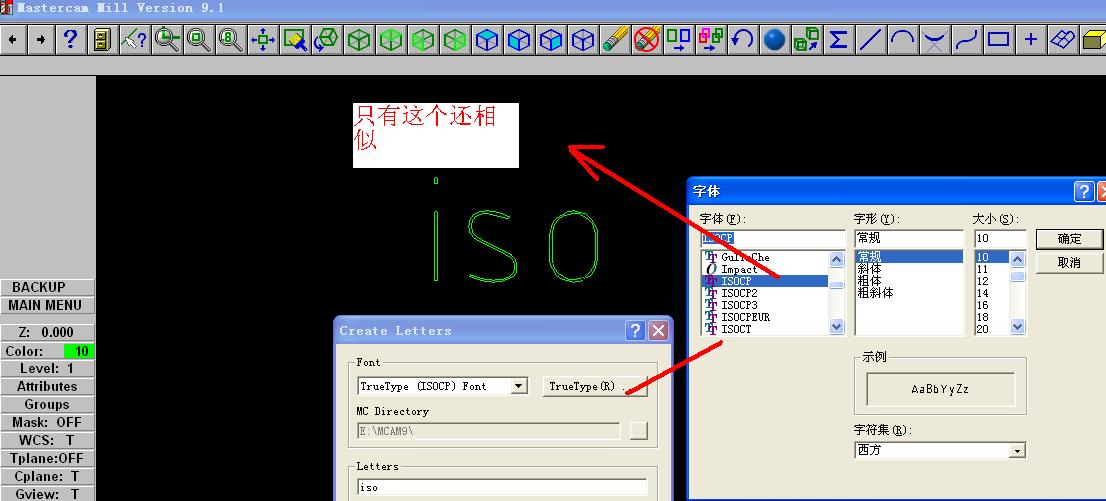
Task: Select font size 20
Action: [983, 329]
